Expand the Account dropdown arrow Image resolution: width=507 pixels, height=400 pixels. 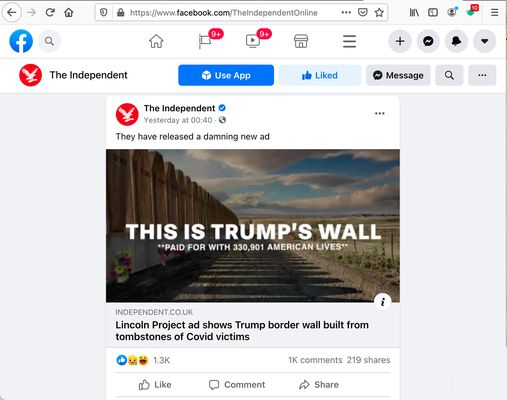[485, 41]
